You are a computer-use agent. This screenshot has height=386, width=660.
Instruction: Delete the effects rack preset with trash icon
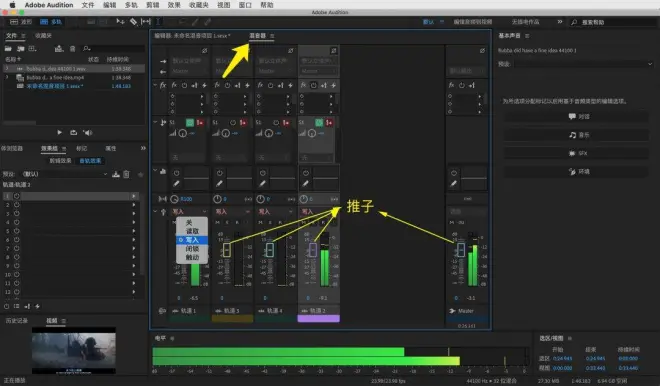[126, 174]
